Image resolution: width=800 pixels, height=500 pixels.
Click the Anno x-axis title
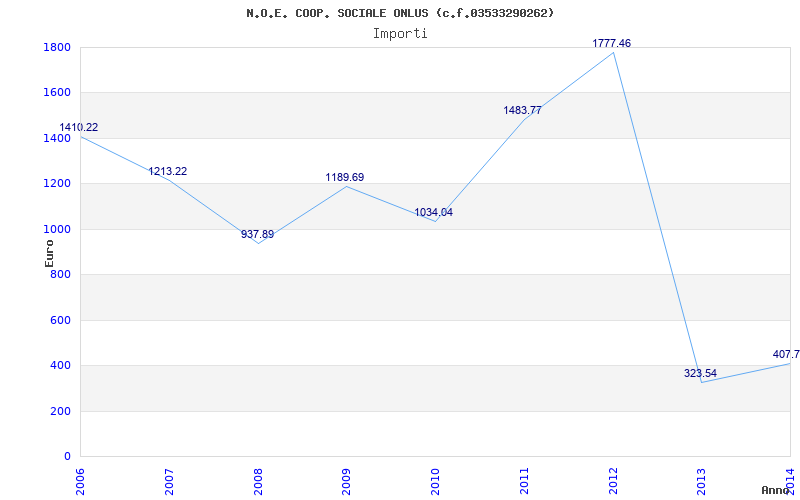coord(775,490)
